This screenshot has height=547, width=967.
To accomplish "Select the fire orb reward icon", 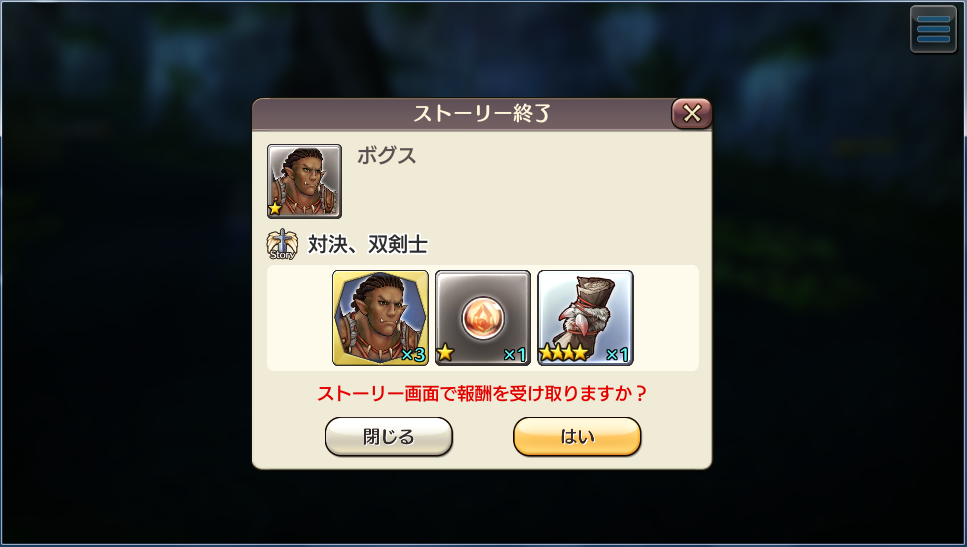I will pyautogui.click(x=483, y=318).
